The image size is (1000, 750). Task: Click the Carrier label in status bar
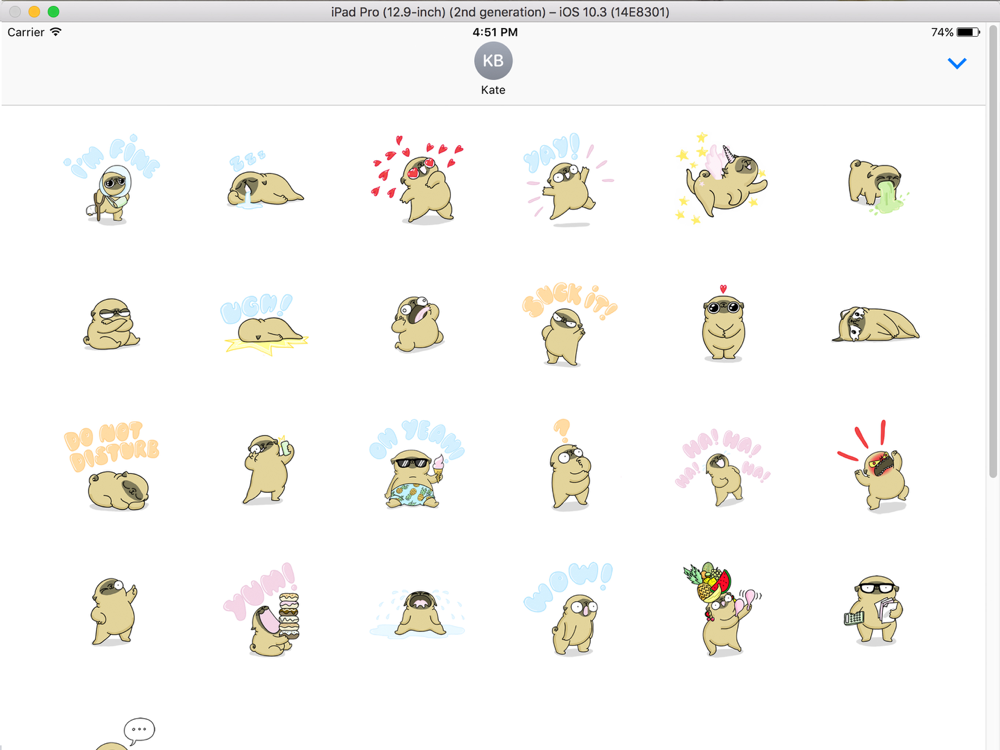26,32
